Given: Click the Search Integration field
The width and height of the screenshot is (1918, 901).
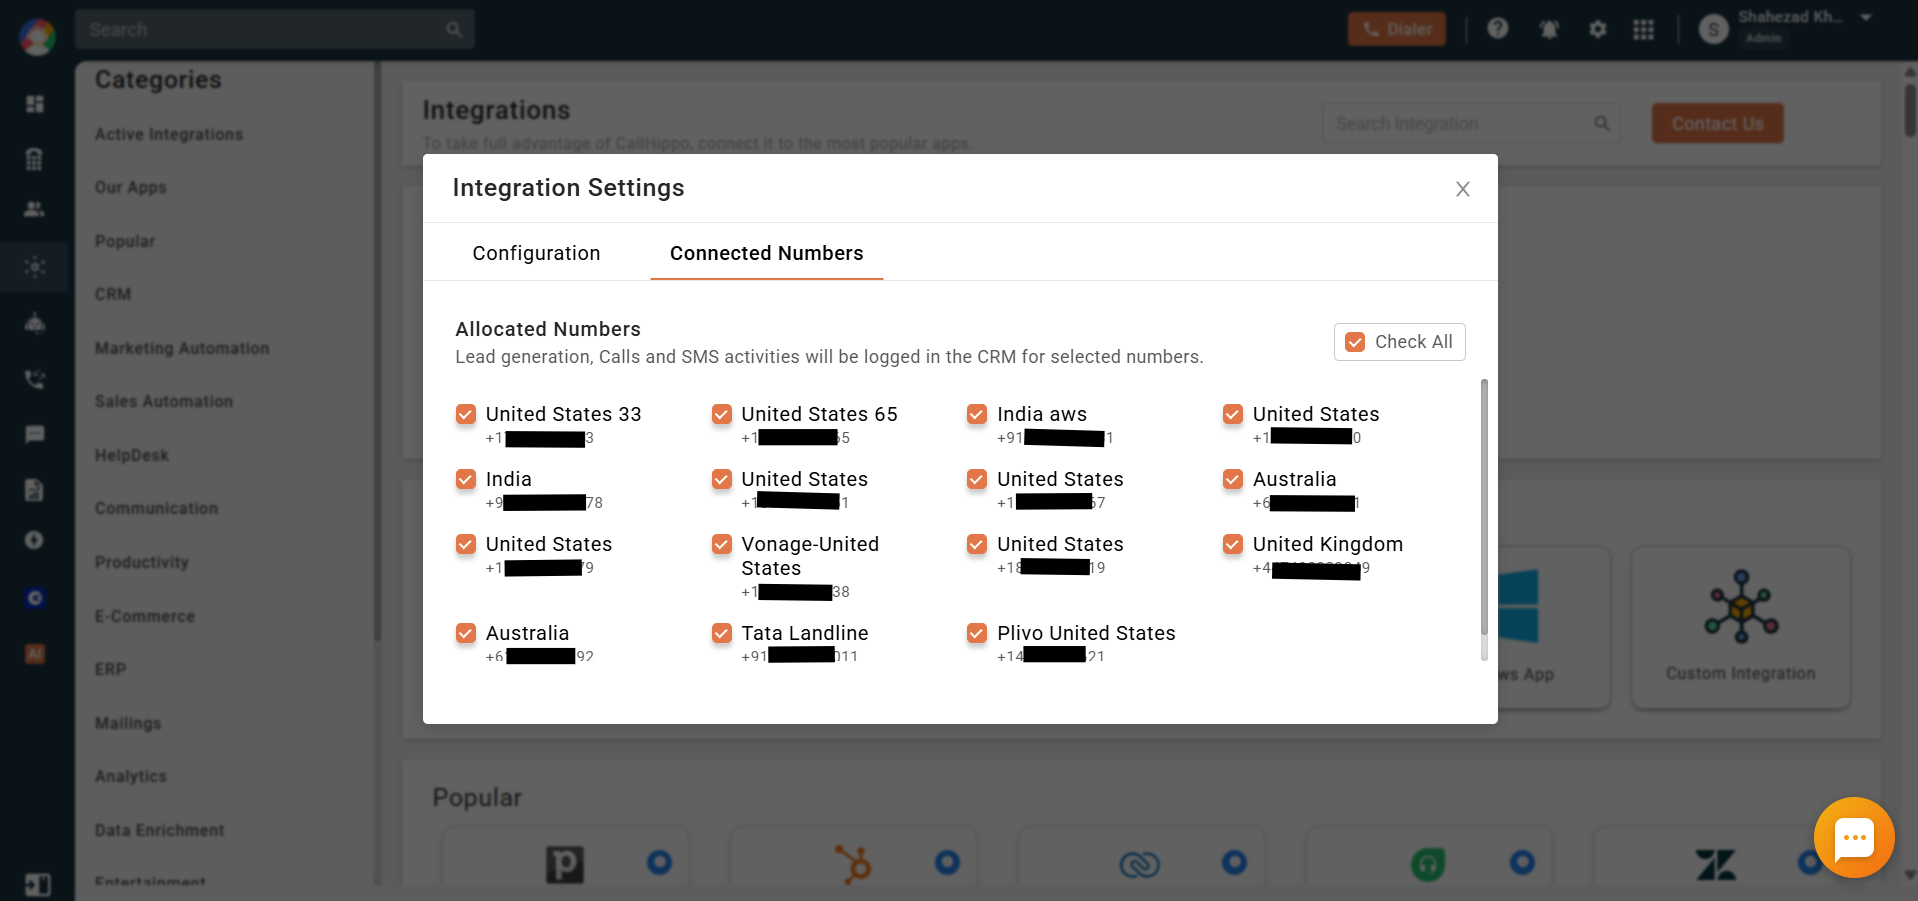Looking at the screenshot, I should pos(1471,124).
